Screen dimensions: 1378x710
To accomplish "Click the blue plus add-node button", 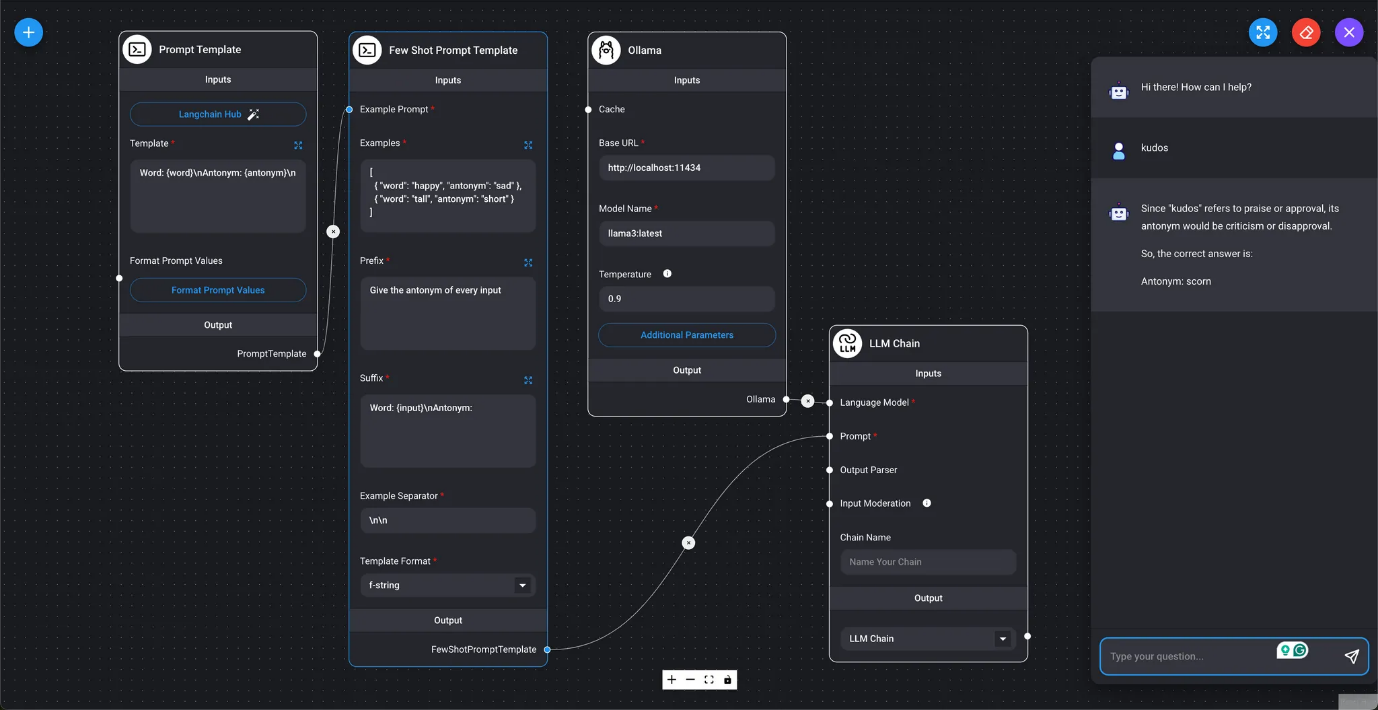I will point(28,32).
